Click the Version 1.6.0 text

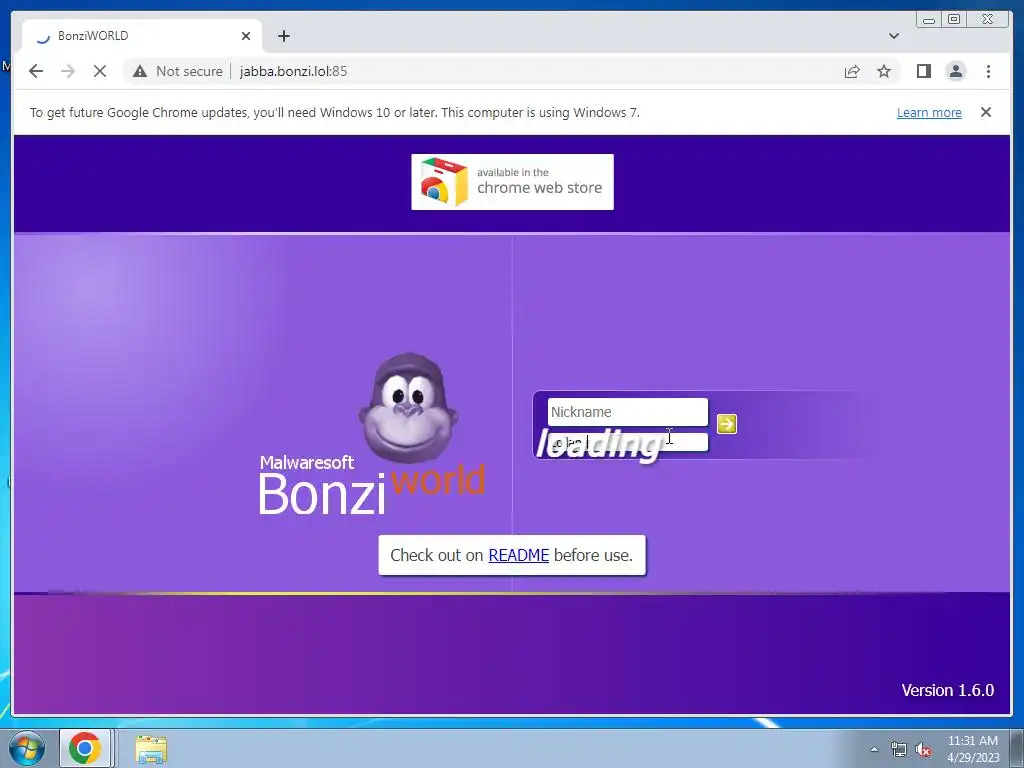pyautogui.click(x=948, y=690)
